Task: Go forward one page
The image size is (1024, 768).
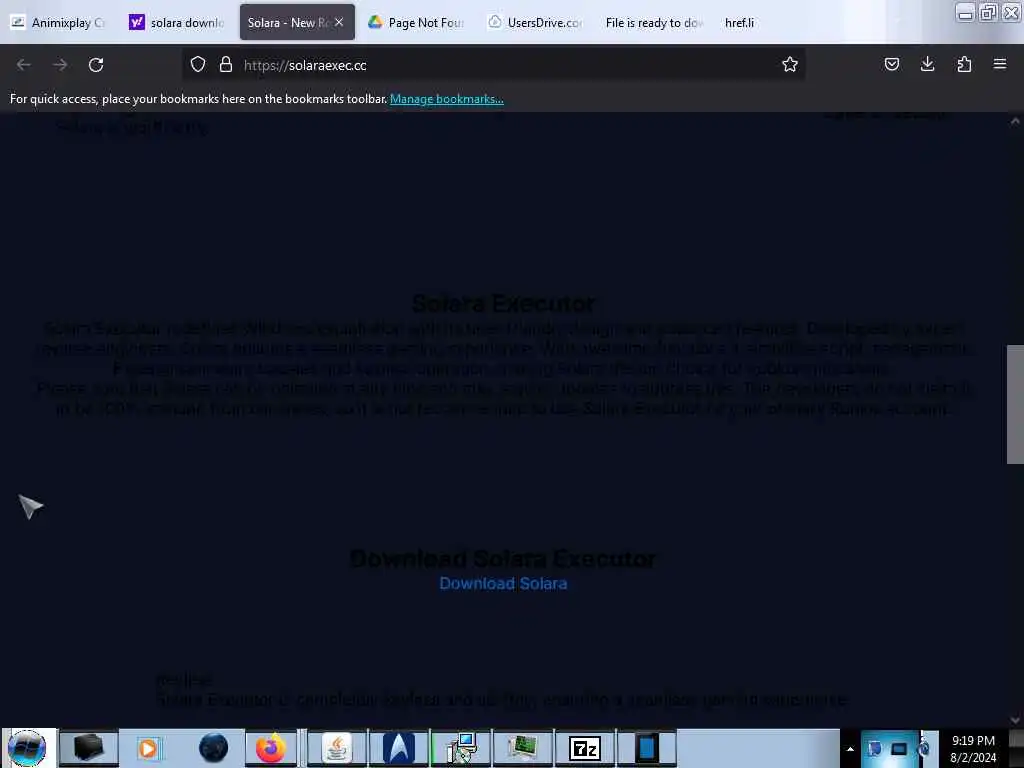Action: coord(60,65)
